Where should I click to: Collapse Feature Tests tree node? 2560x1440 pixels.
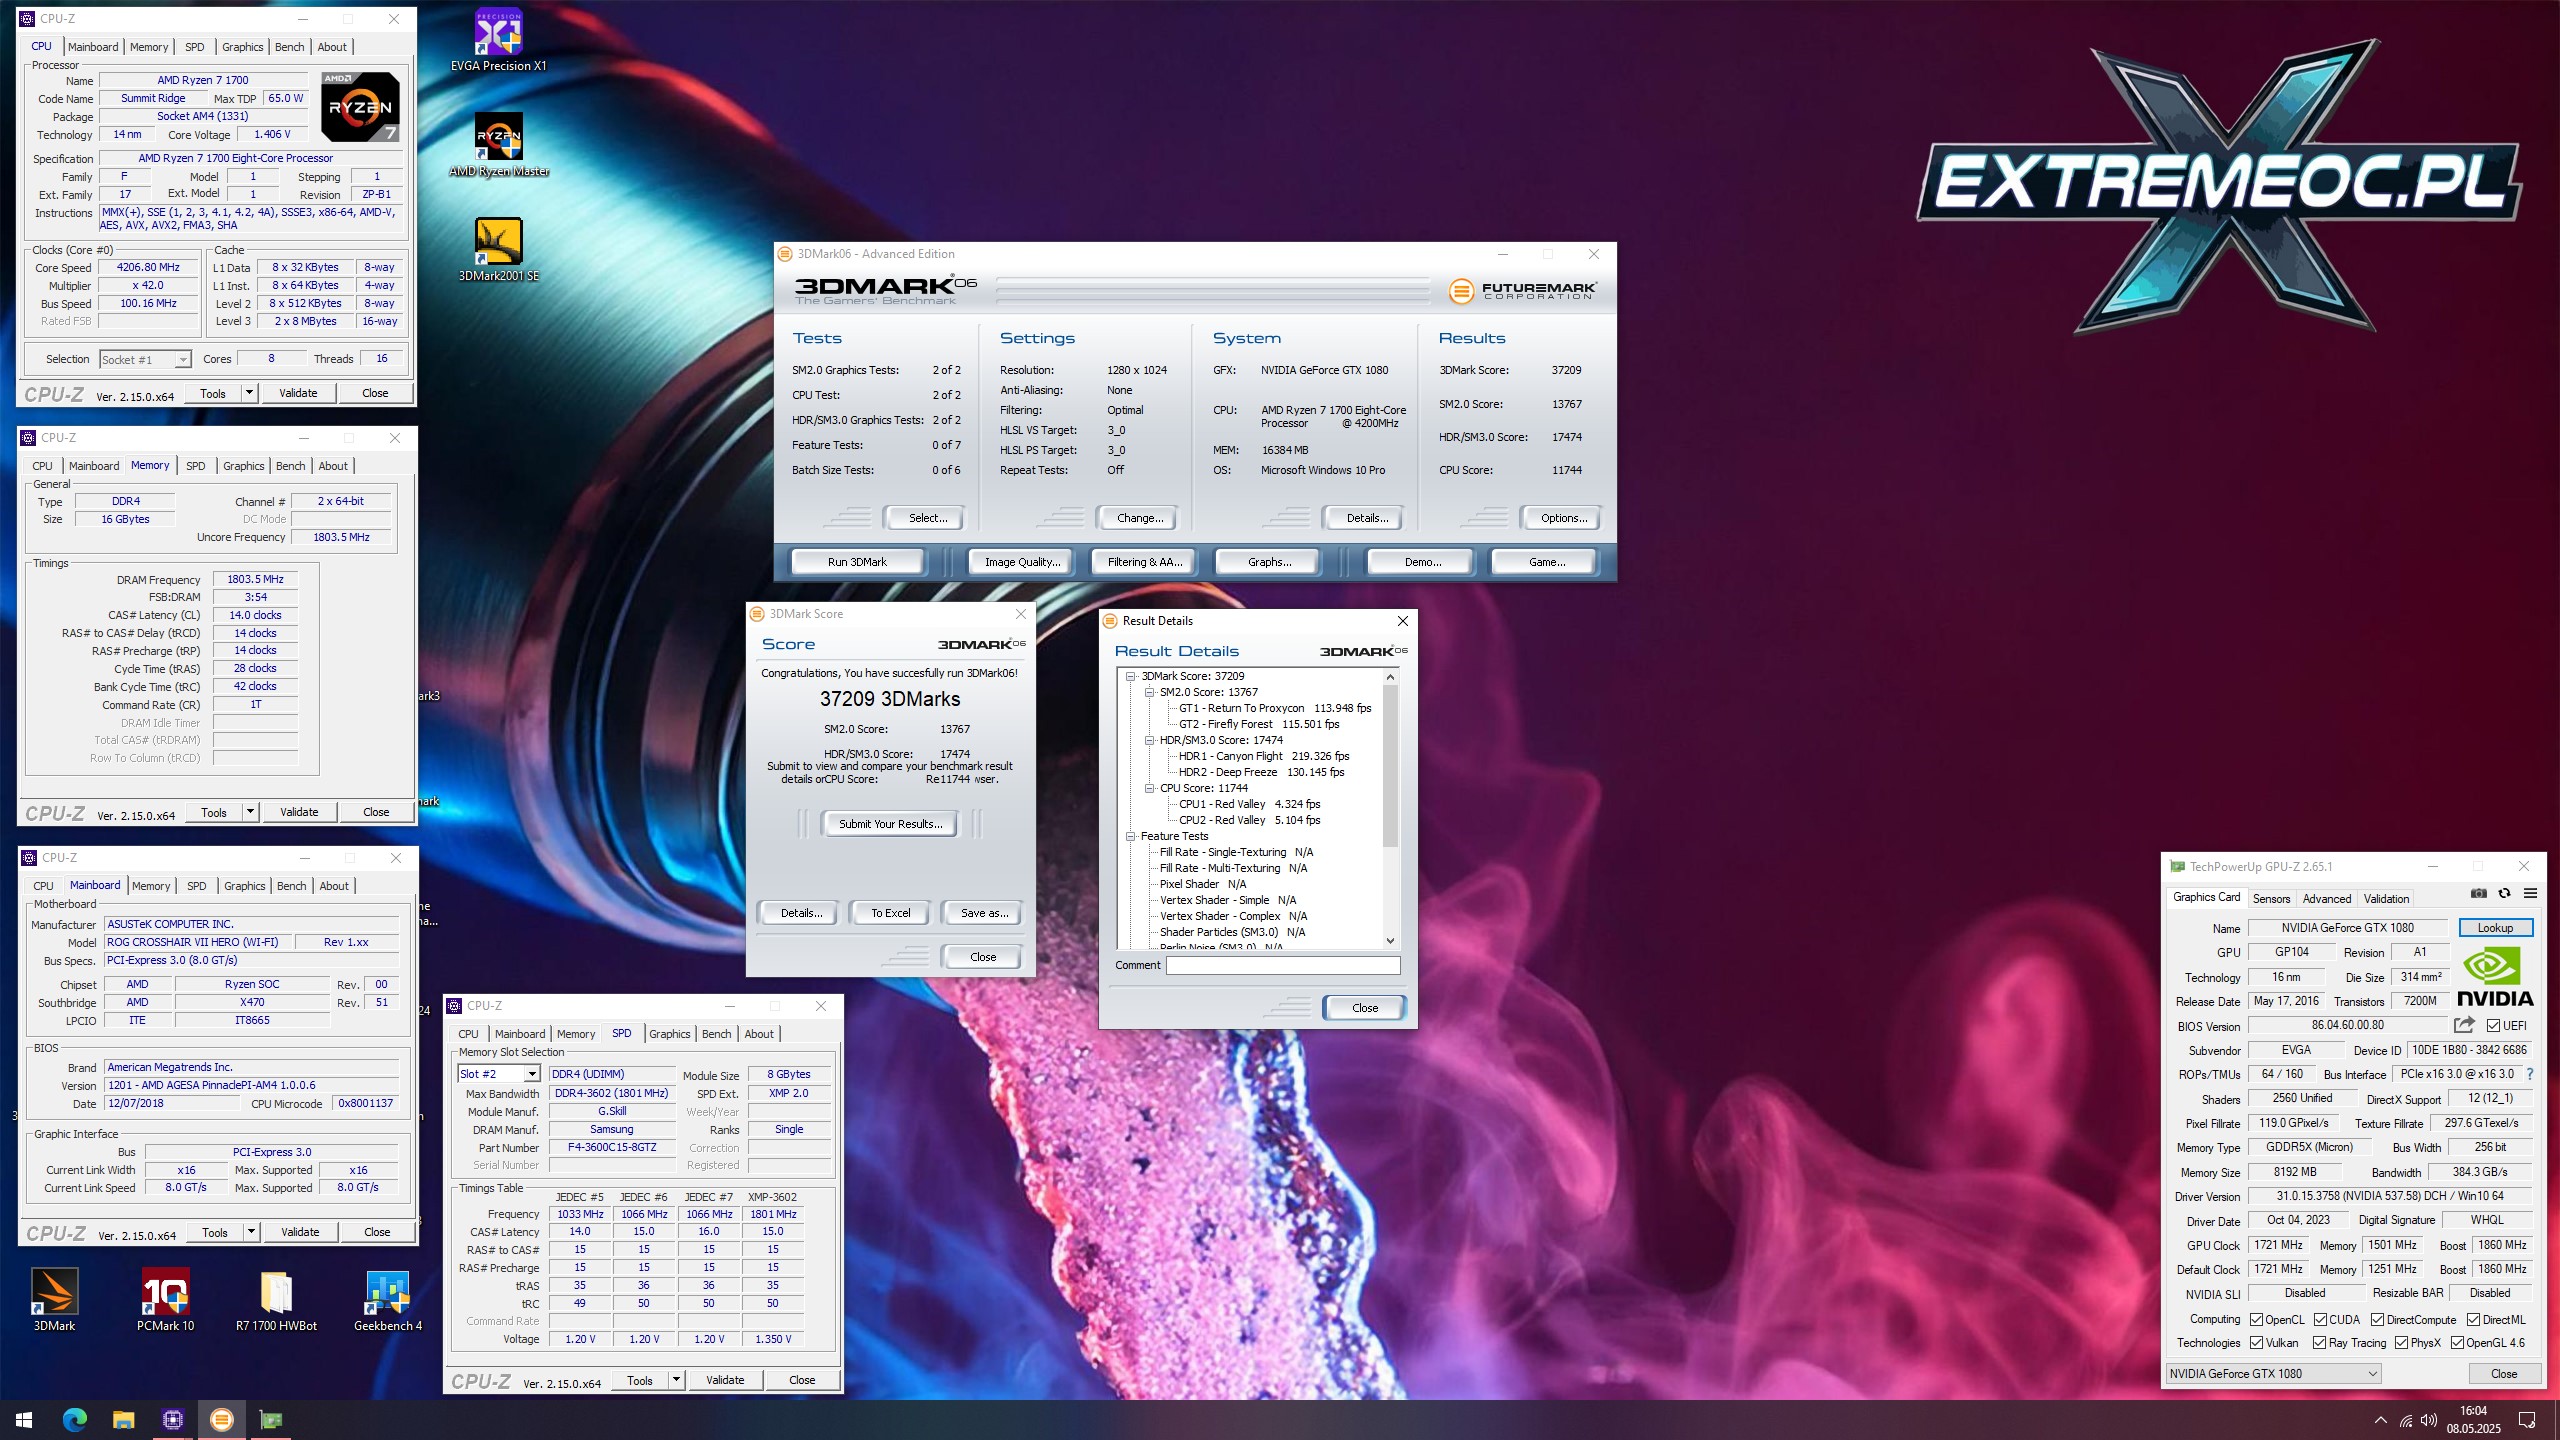coord(1131,836)
